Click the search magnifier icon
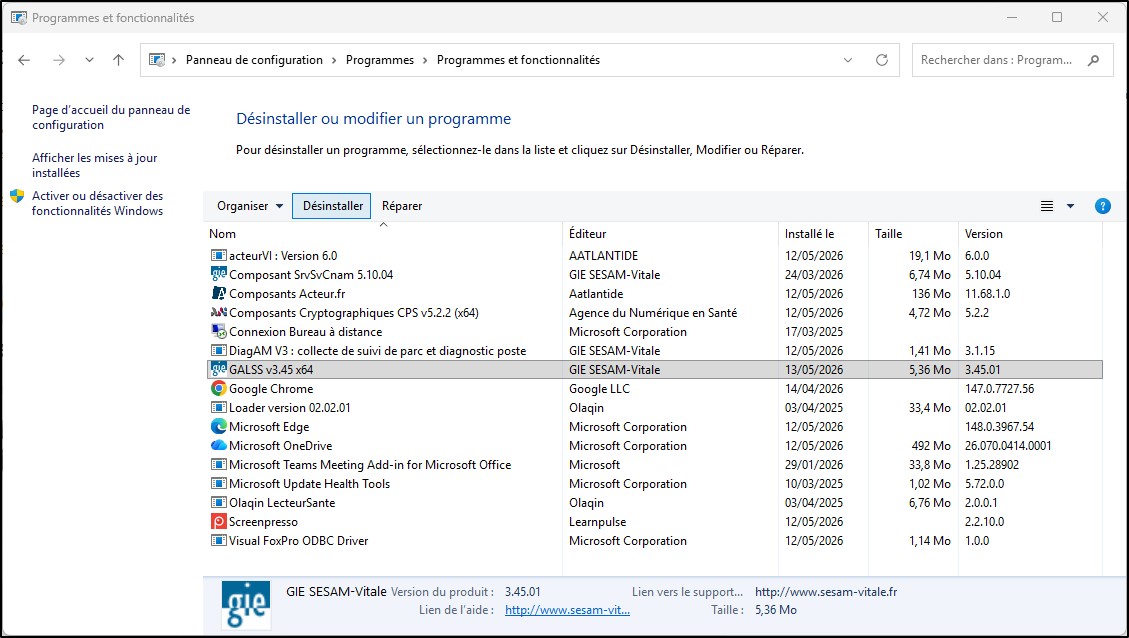 click(1094, 60)
